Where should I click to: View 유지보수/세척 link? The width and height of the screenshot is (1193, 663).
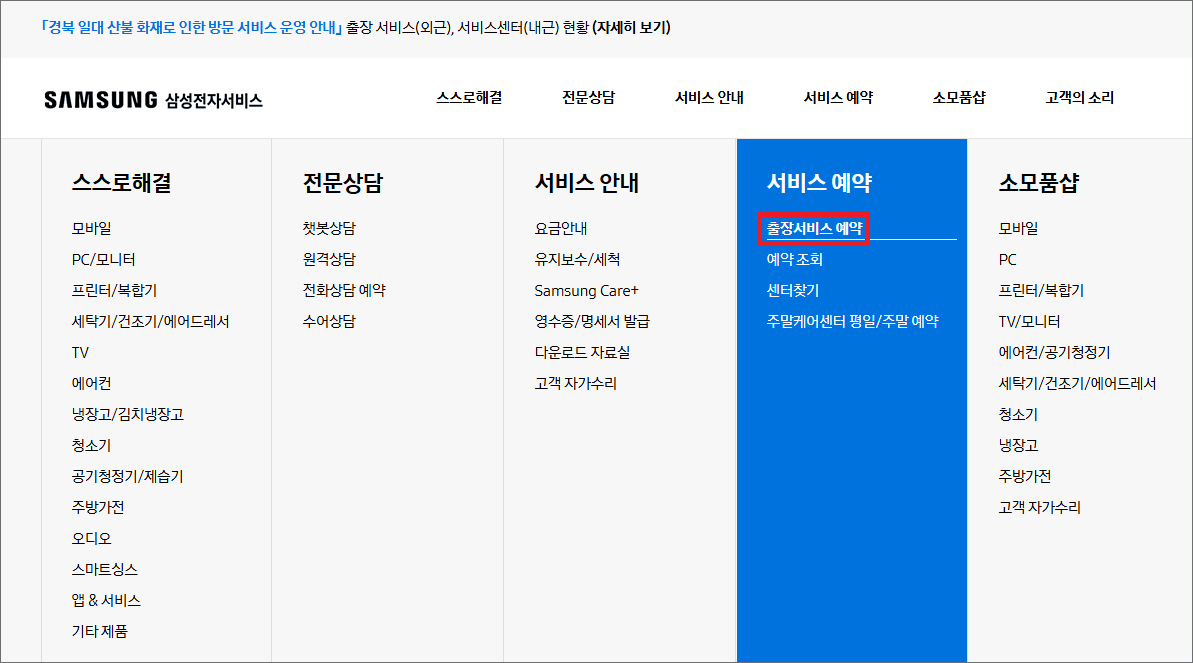tap(577, 260)
